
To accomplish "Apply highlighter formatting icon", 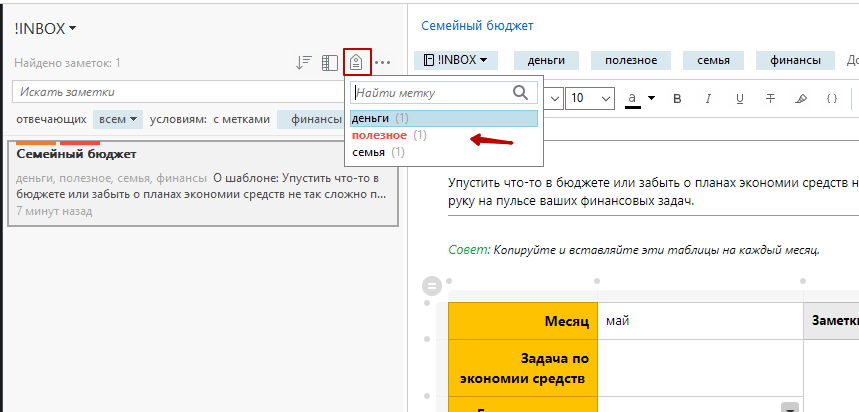I will (800, 98).
